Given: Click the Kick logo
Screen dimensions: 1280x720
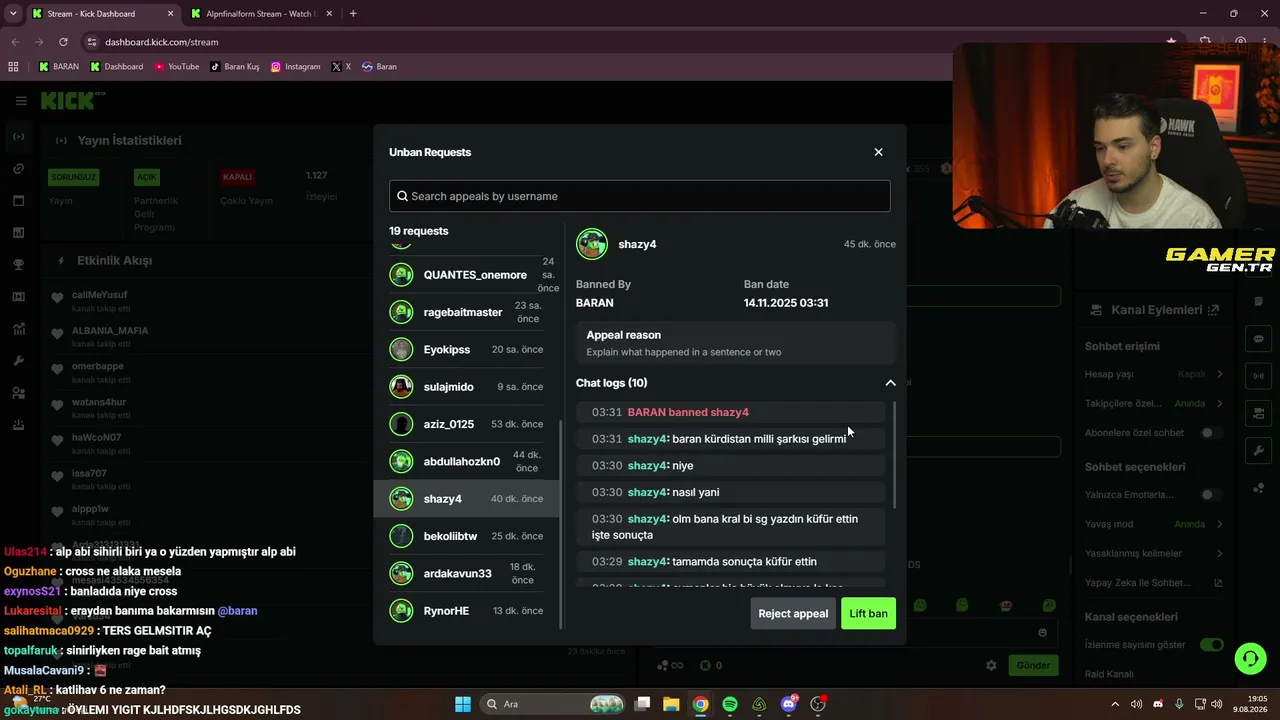Looking at the screenshot, I should click(x=73, y=100).
